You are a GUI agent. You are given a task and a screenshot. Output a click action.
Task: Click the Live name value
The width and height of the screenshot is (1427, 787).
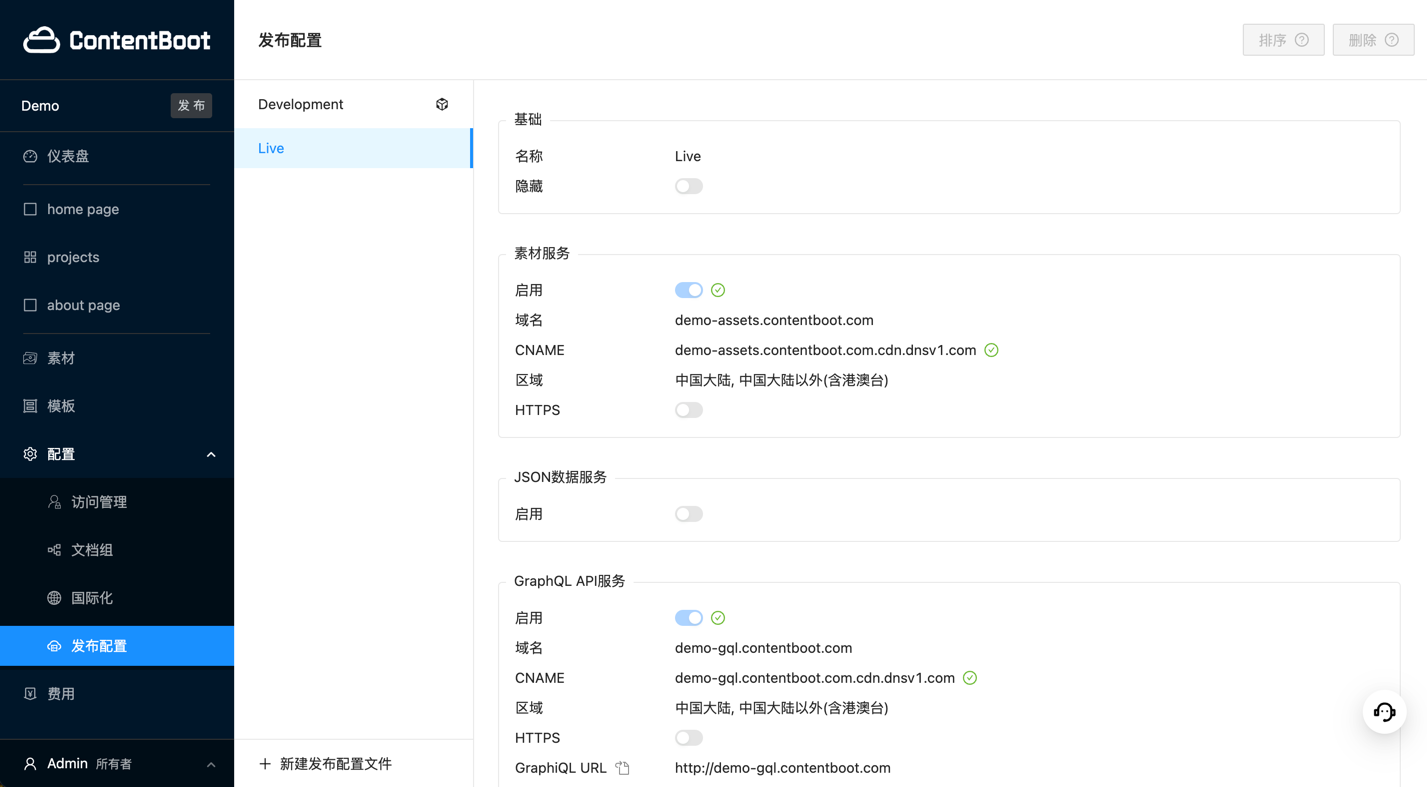(x=688, y=156)
